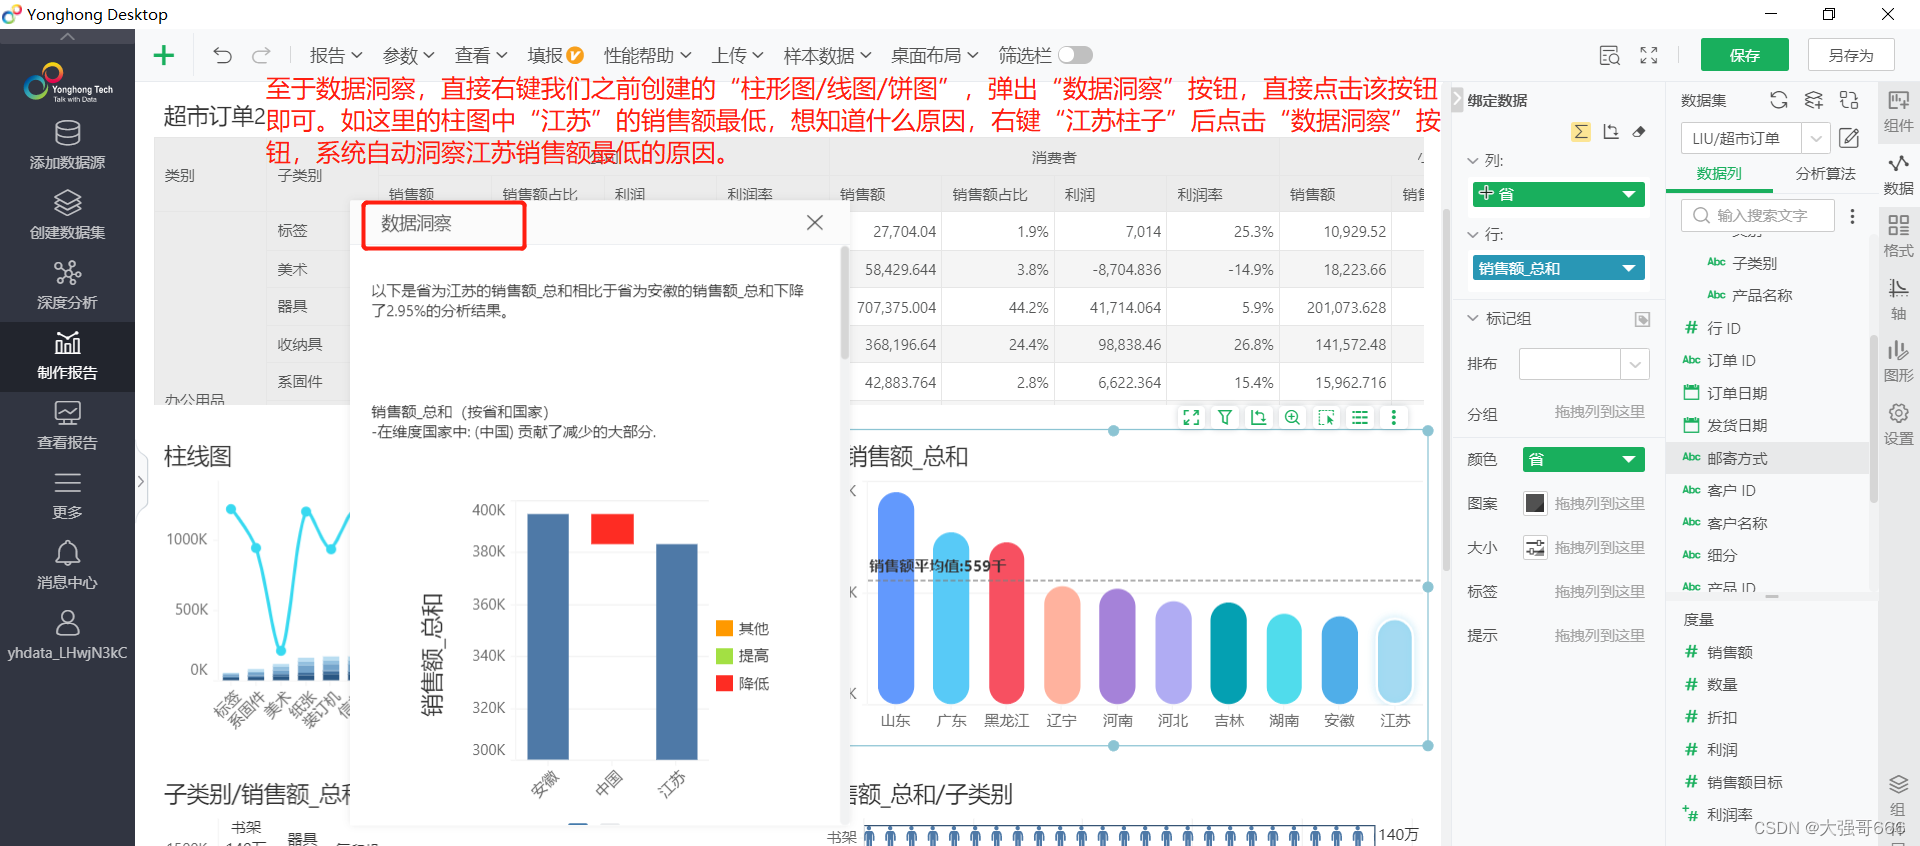Undo the last action

[x=222, y=55]
